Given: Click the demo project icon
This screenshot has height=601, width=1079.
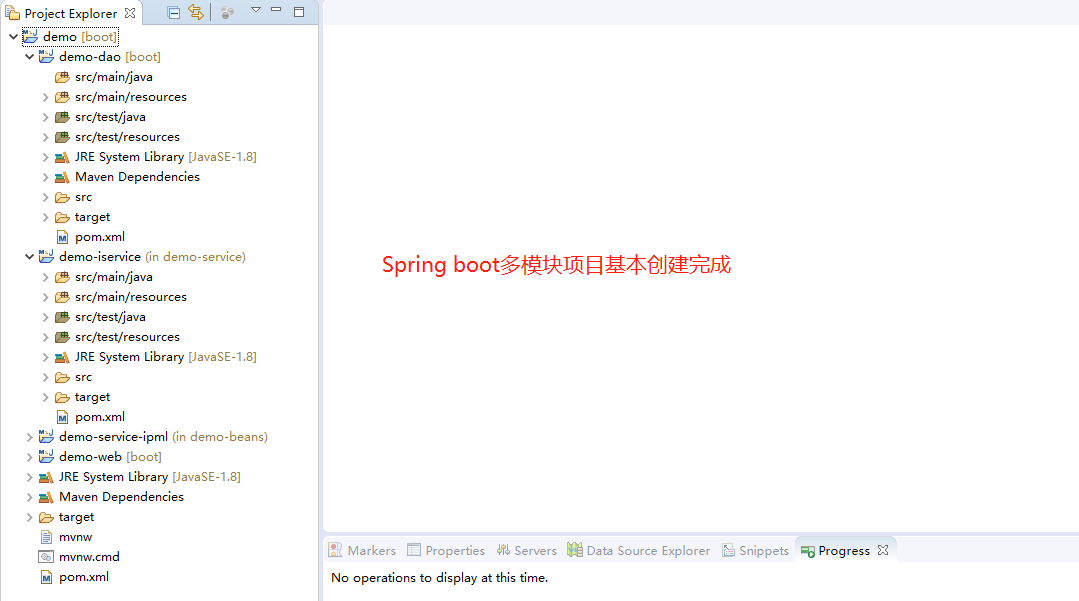Looking at the screenshot, I should coord(30,36).
